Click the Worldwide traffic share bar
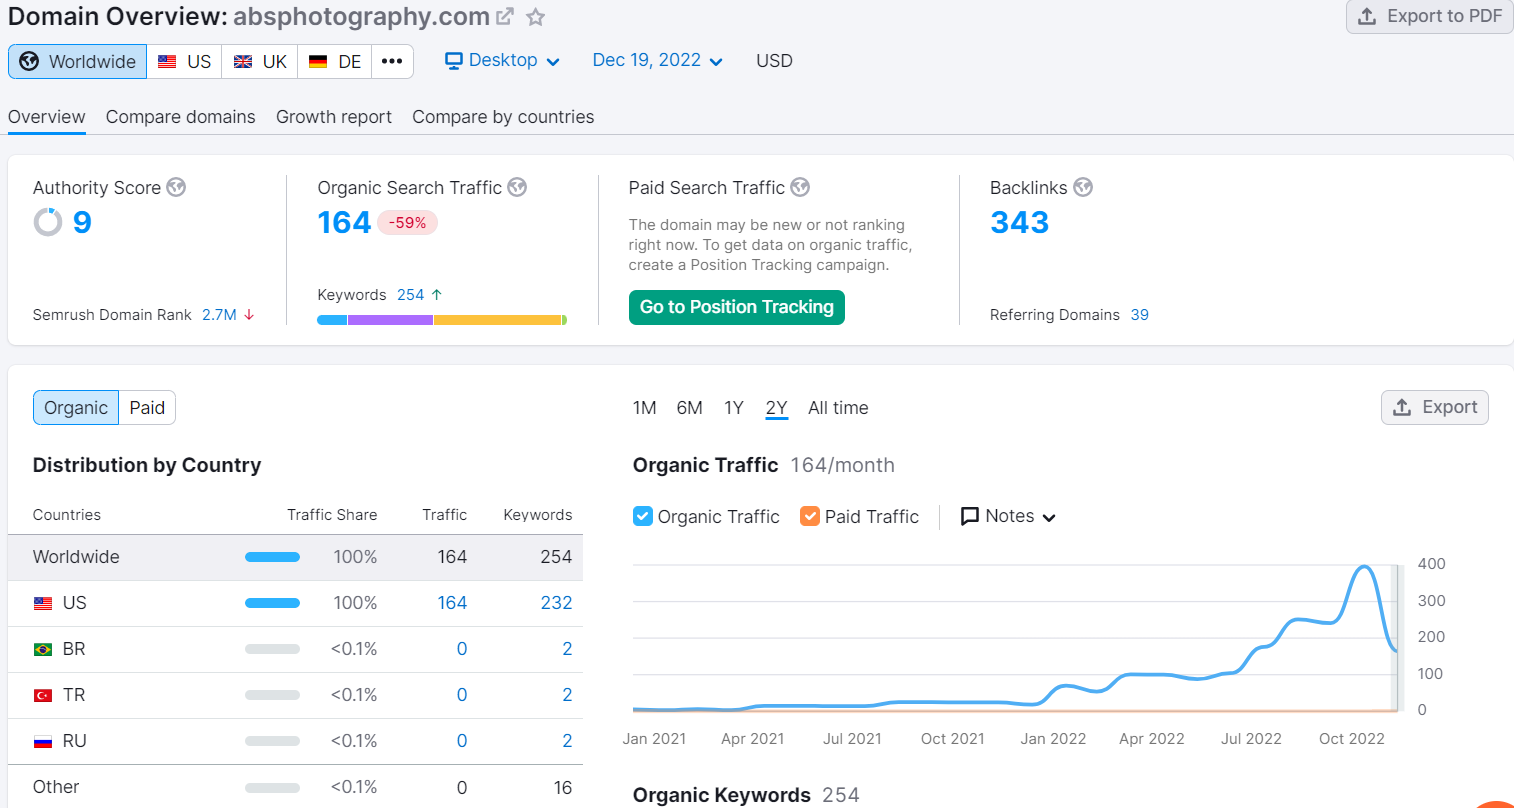 pyautogui.click(x=272, y=557)
